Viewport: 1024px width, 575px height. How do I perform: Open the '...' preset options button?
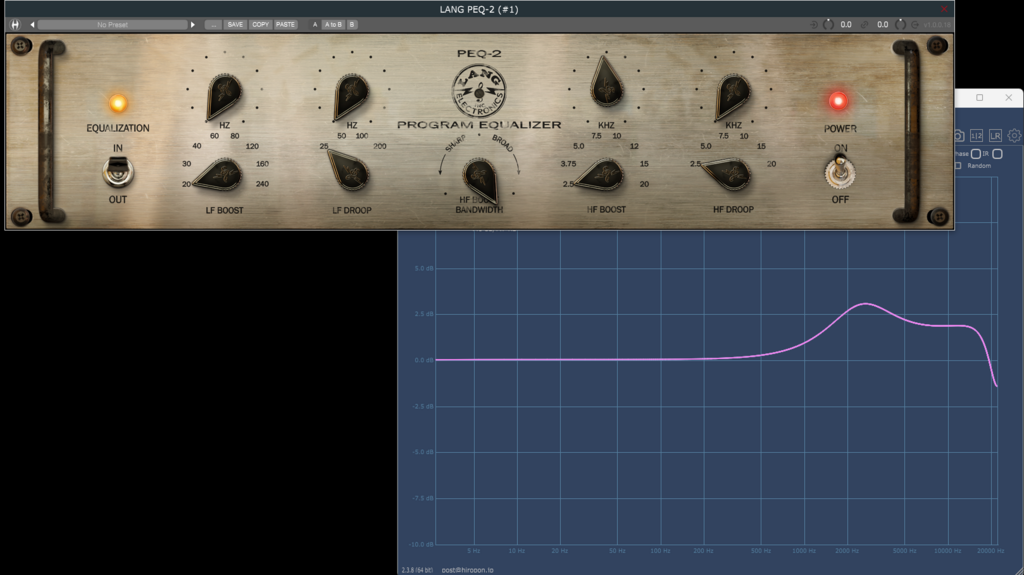coord(213,25)
